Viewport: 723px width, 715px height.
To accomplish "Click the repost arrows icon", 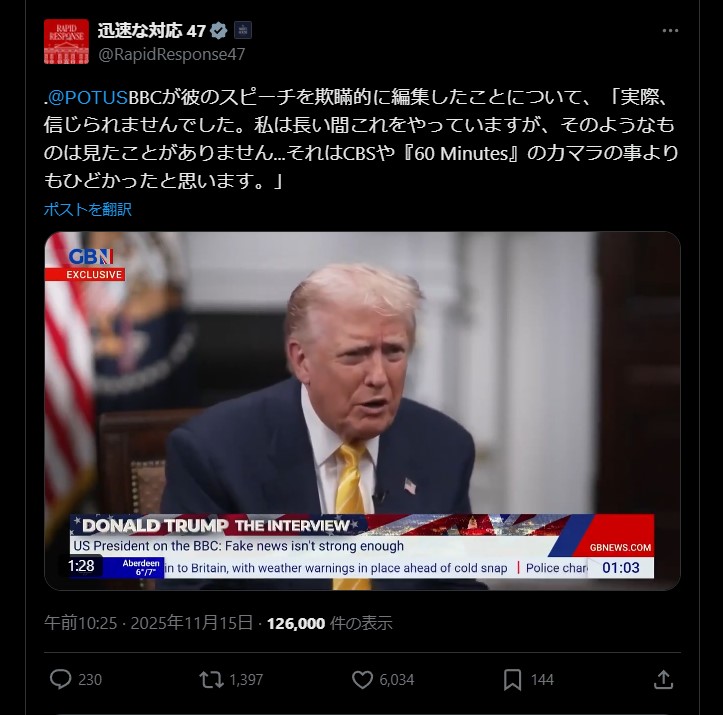I will click(x=211, y=680).
